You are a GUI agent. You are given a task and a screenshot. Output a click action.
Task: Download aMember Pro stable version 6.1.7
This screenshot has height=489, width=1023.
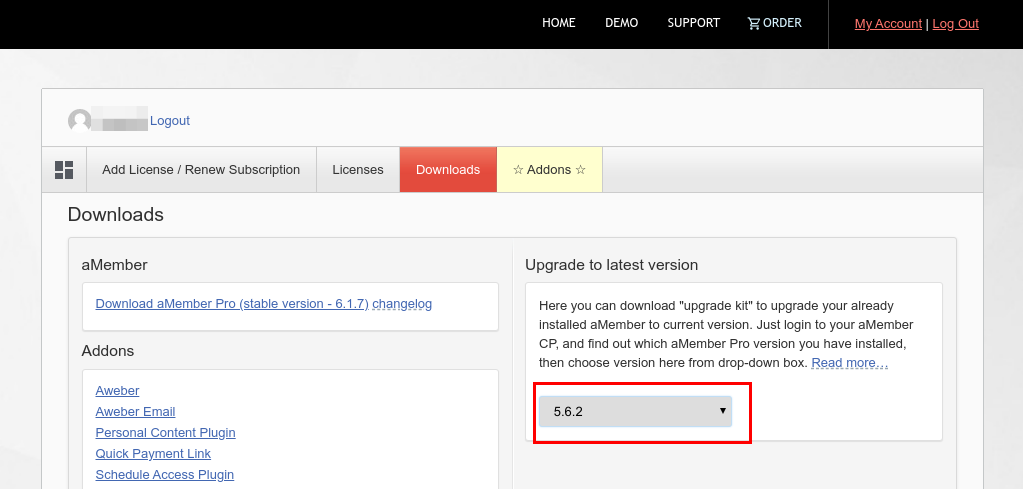[x=232, y=304]
